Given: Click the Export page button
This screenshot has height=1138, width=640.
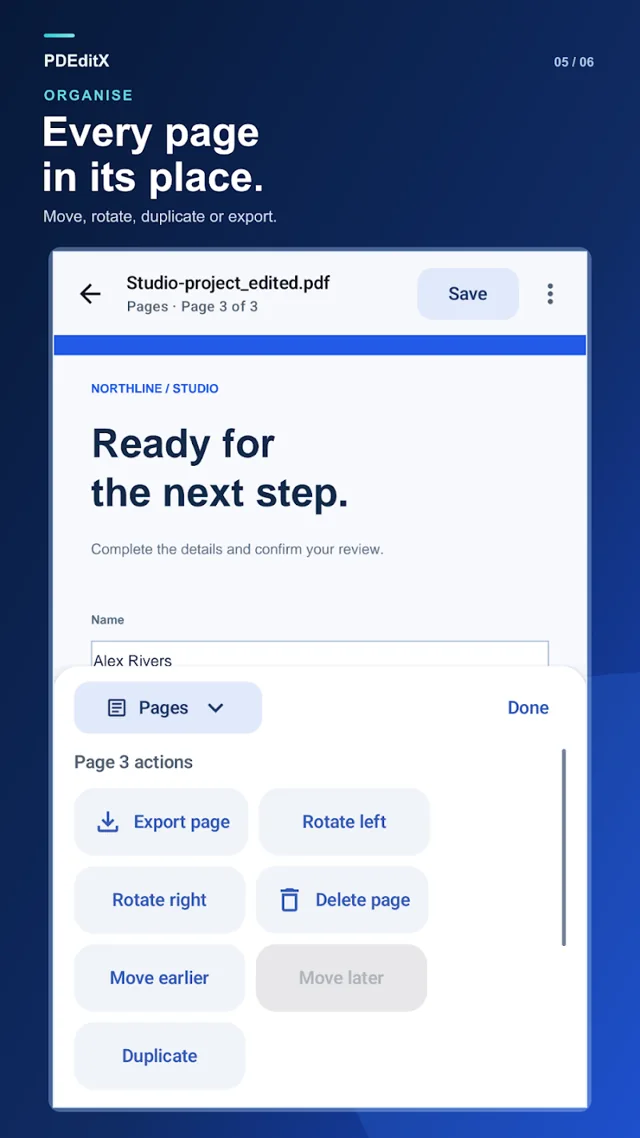Looking at the screenshot, I should click(161, 822).
